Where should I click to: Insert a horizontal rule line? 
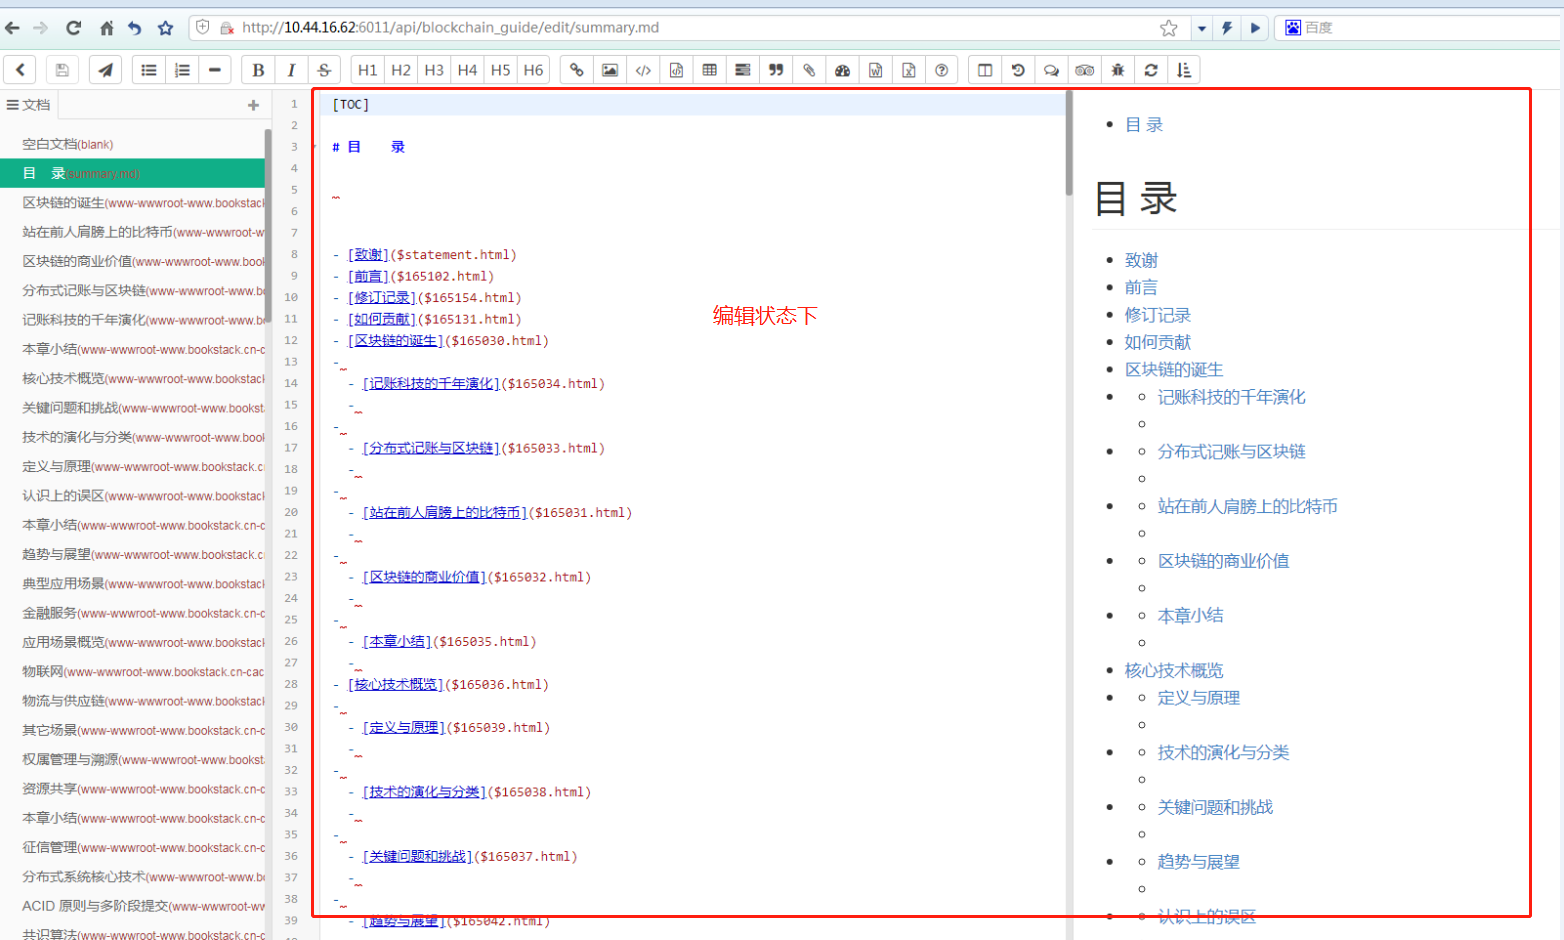point(215,70)
